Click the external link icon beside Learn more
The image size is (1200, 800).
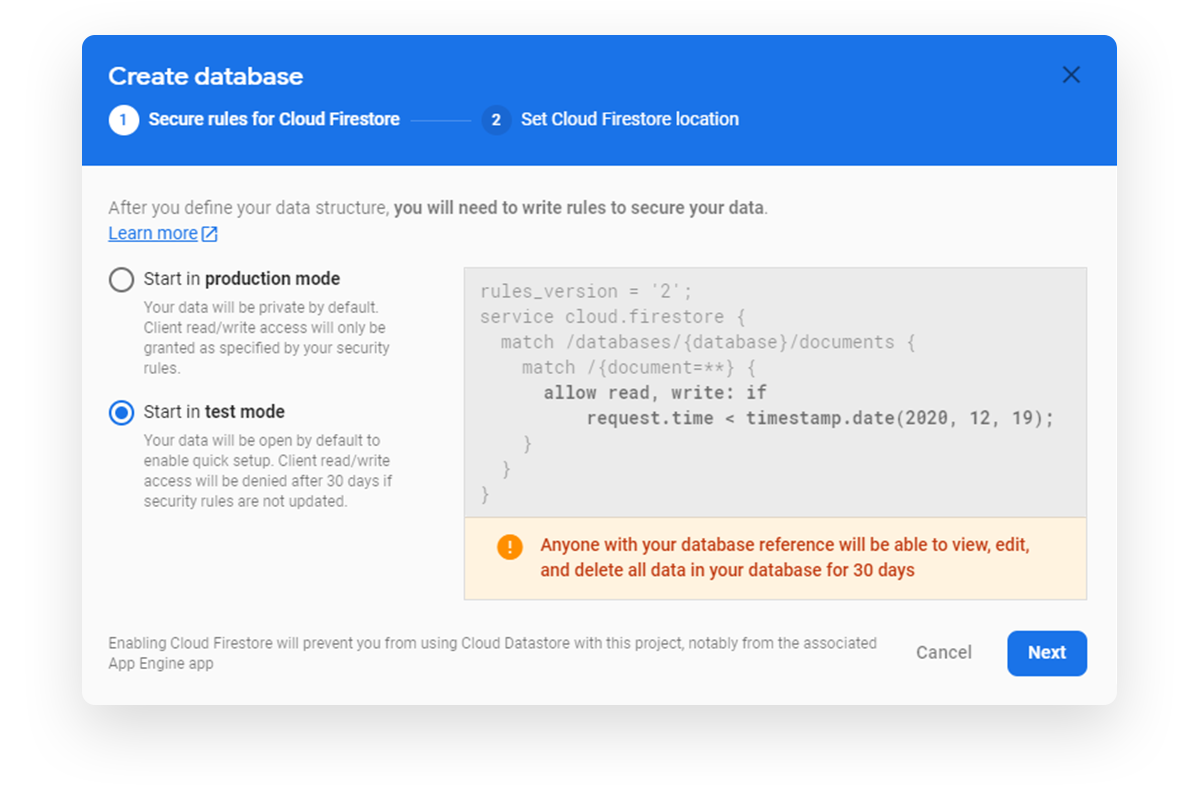[x=210, y=234]
